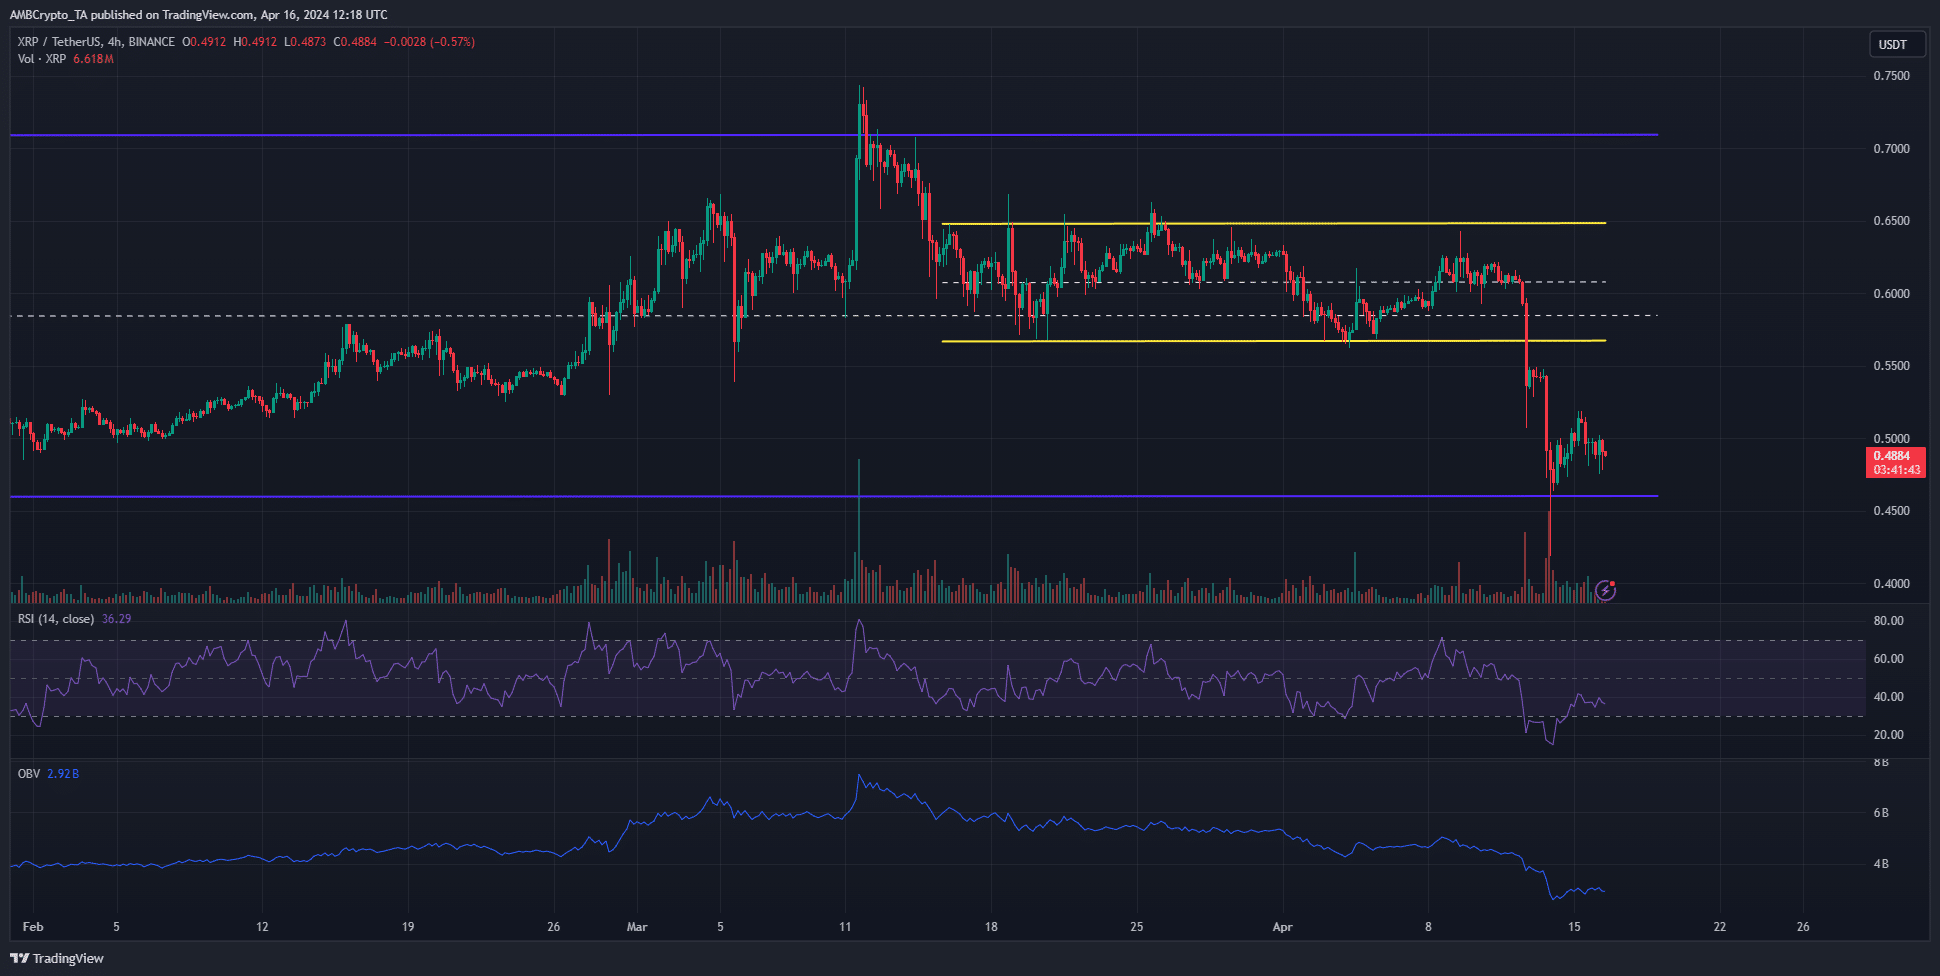This screenshot has width=1940, height=976.
Task: Click the 22 date label on time axis
Action: pyautogui.click(x=1720, y=927)
